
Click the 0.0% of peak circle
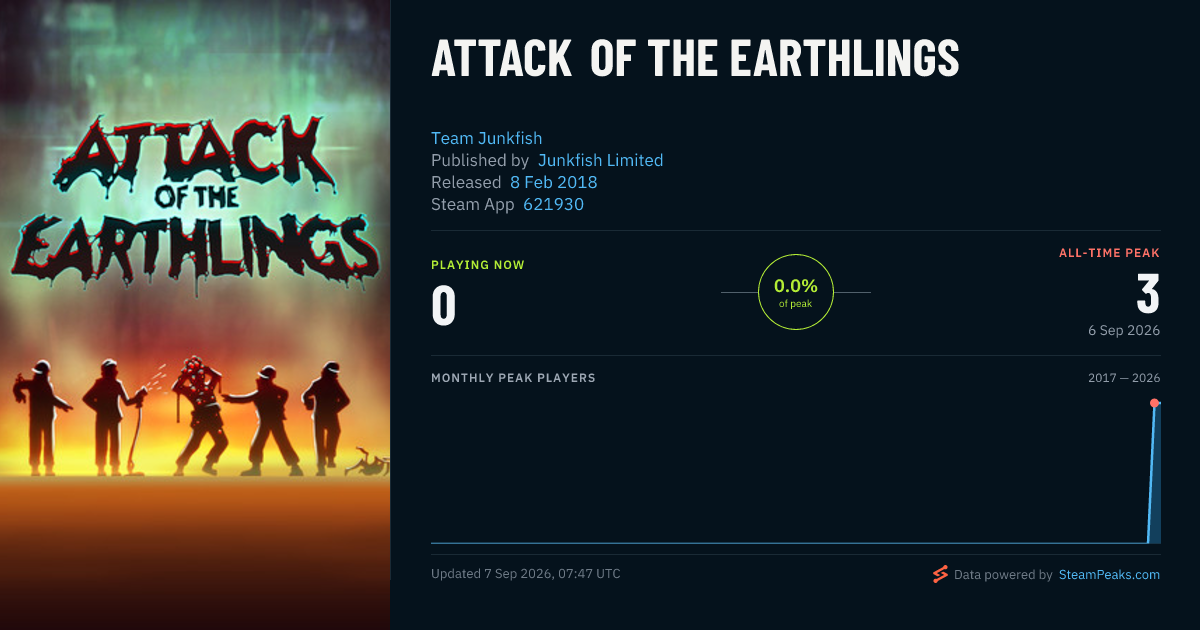pyautogui.click(x=796, y=292)
